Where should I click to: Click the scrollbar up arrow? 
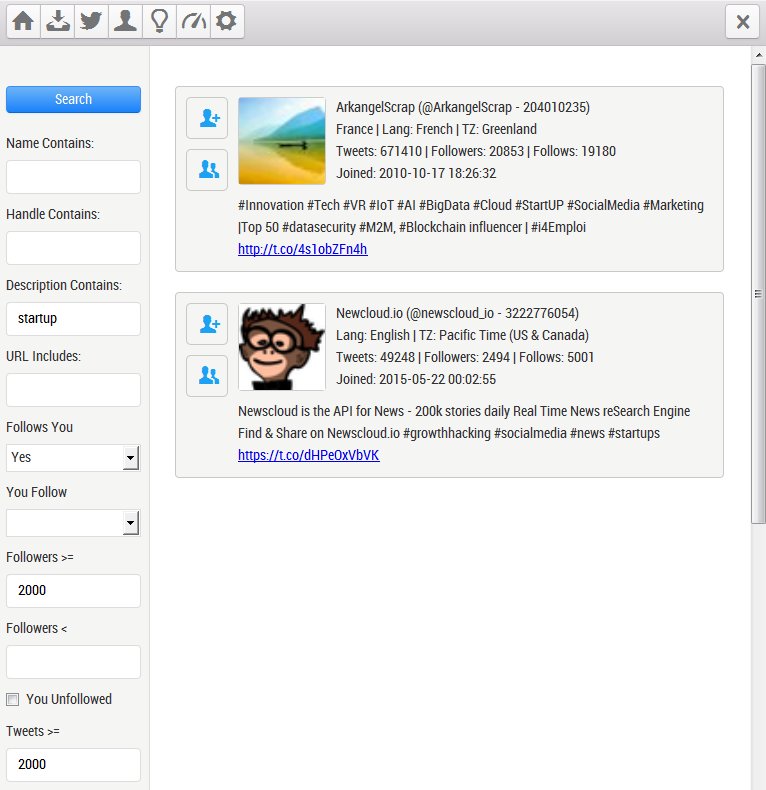pyautogui.click(x=758, y=54)
